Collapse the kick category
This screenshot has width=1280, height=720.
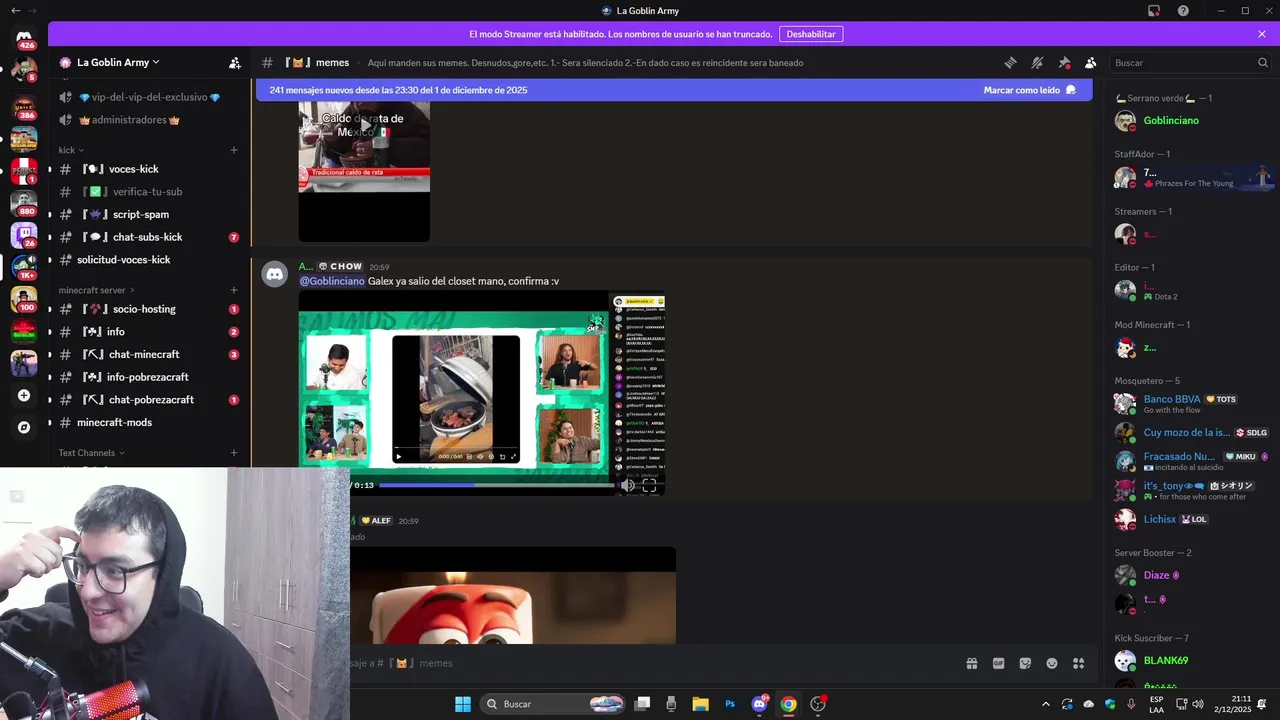(71, 150)
